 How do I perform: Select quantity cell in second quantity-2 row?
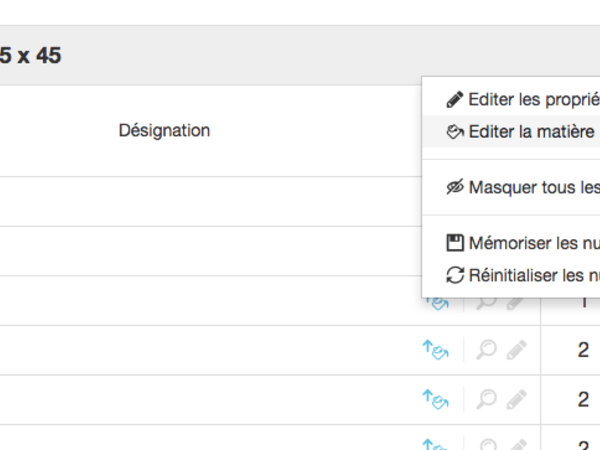pyautogui.click(x=583, y=400)
